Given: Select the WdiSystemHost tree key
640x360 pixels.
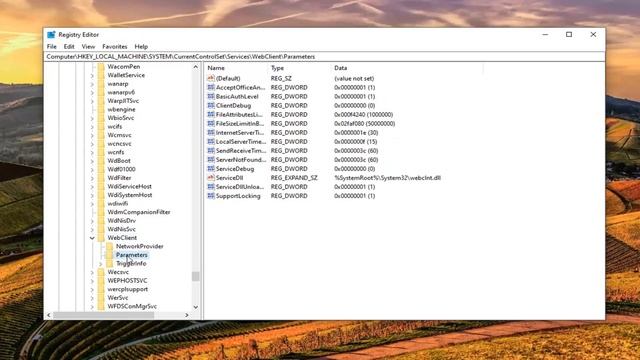Looking at the screenshot, I should tap(130, 195).
